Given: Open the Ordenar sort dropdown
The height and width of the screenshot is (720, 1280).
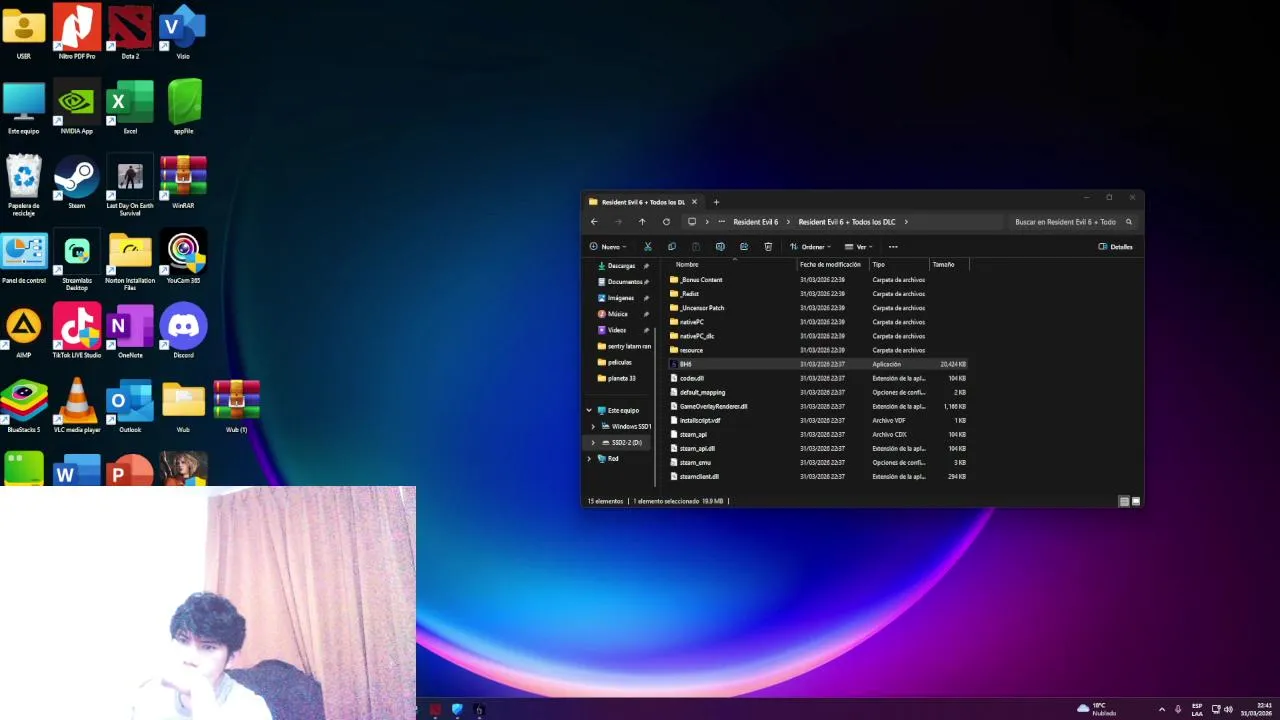Looking at the screenshot, I should tap(811, 247).
